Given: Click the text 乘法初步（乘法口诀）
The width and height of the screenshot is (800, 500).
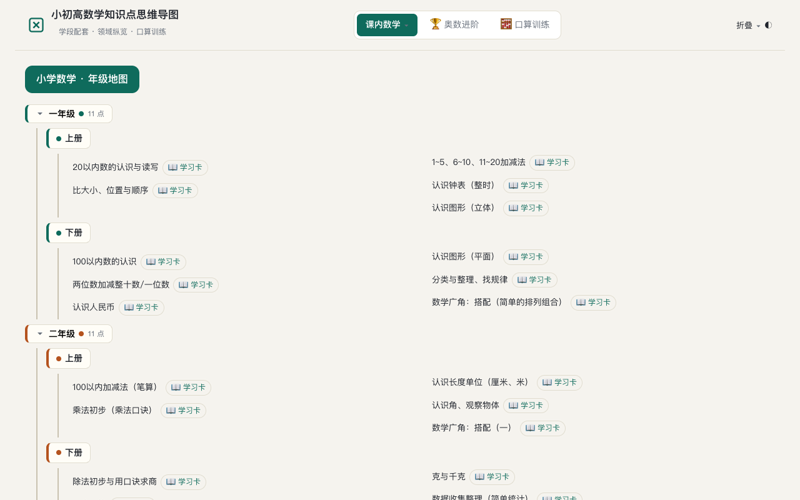Looking at the screenshot, I should 114,410.
